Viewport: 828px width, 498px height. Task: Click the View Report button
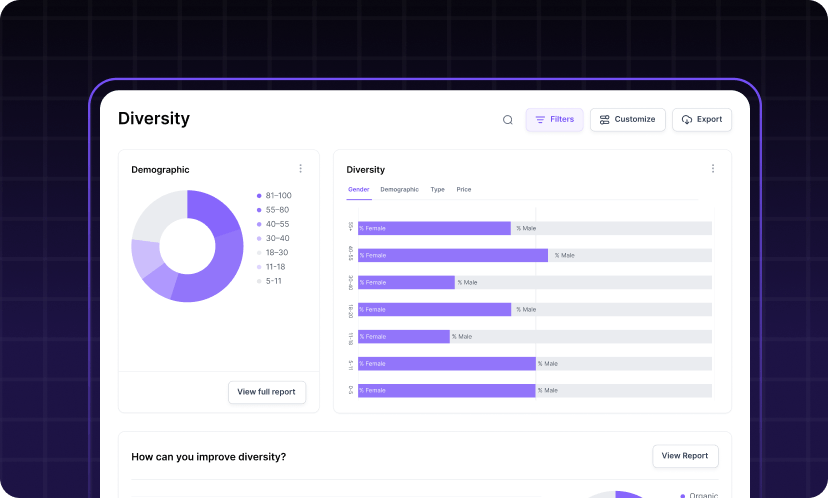tap(685, 456)
